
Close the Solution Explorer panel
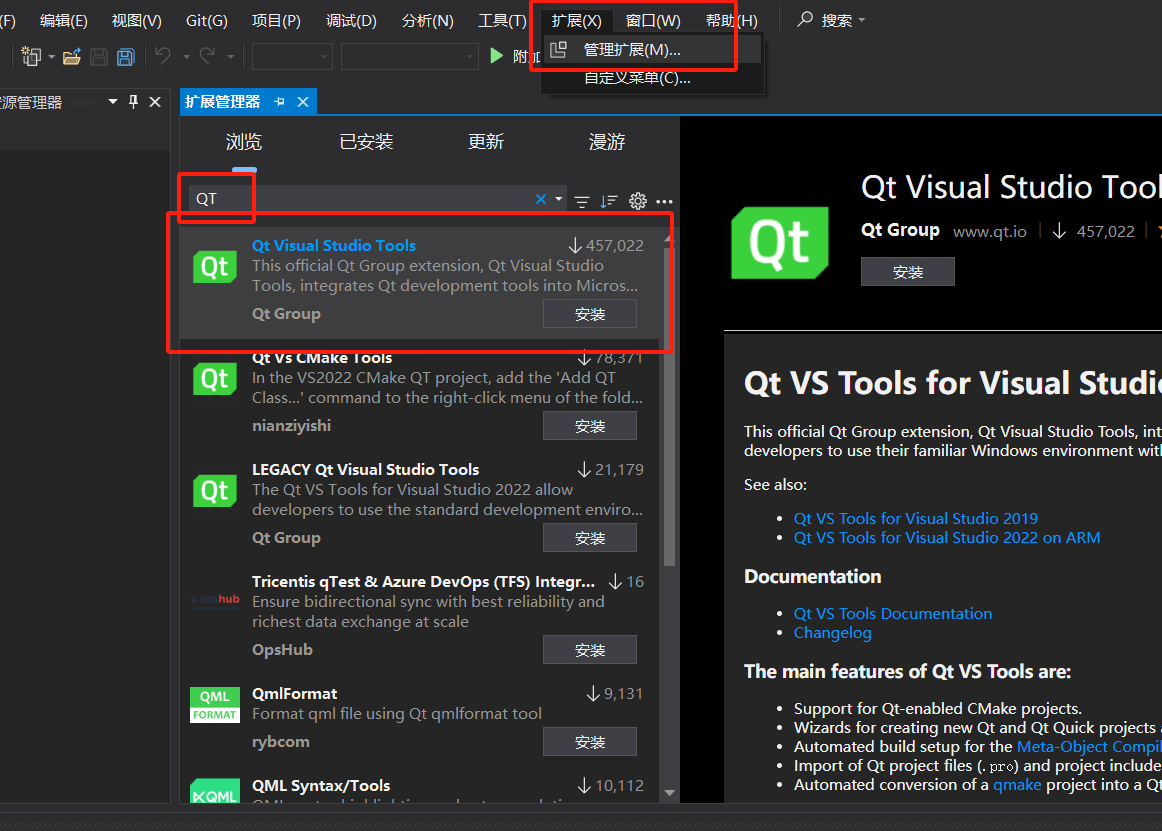(155, 102)
